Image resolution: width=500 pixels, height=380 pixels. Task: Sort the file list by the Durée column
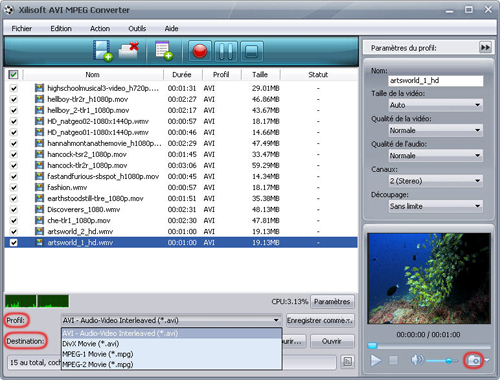182,75
